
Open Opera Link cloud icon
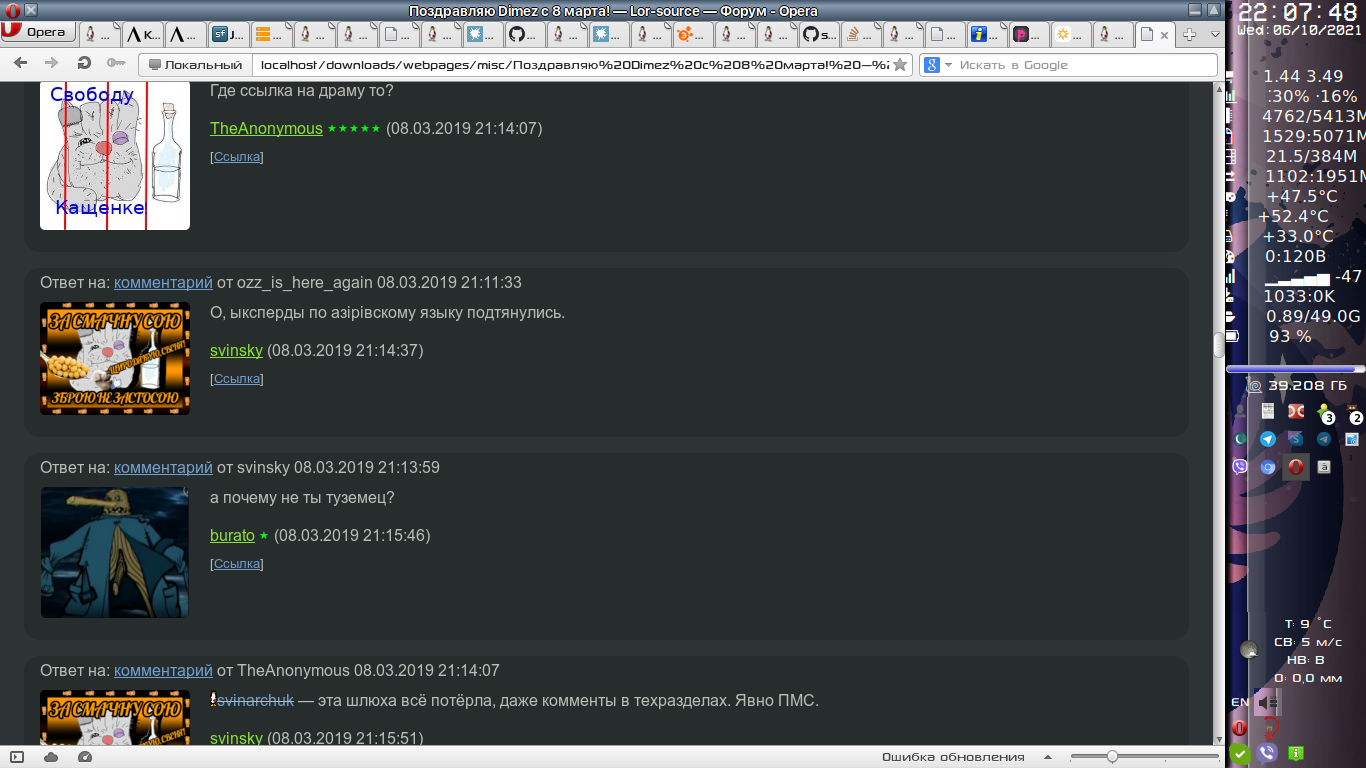coord(51,757)
